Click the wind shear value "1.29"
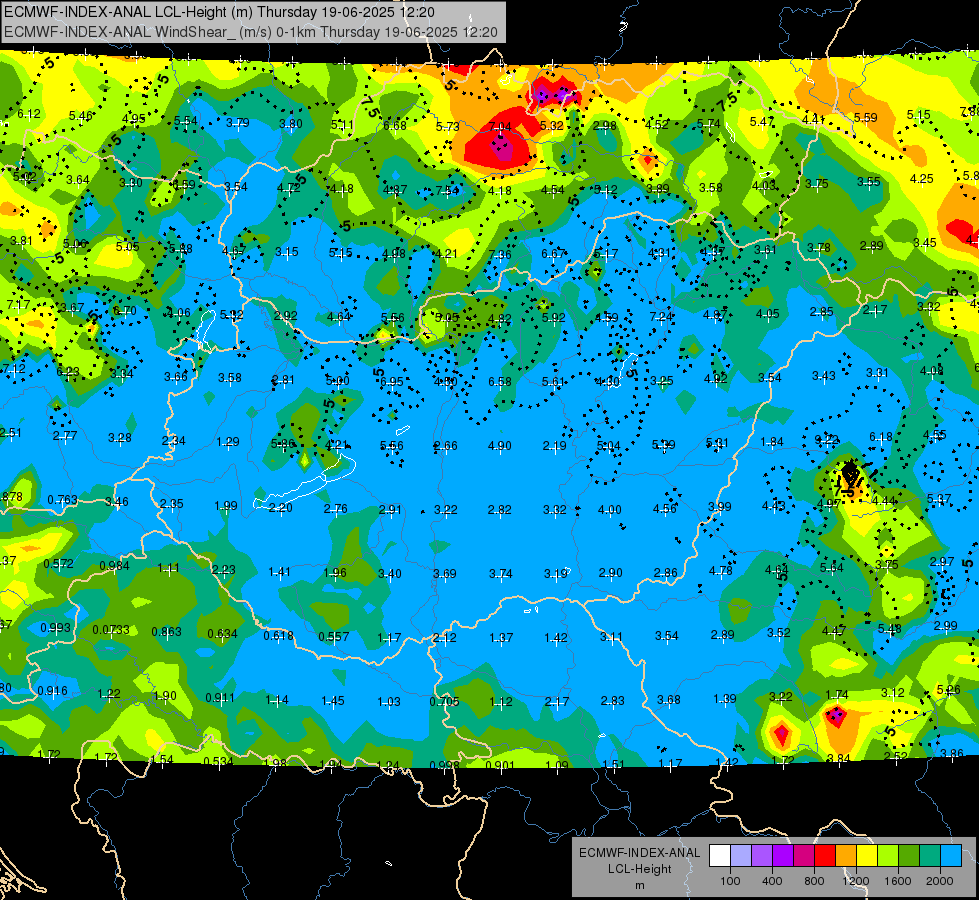 228,442
